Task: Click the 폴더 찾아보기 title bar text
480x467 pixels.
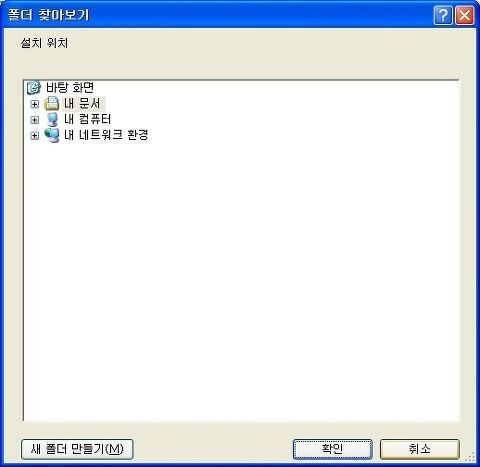Action: click(48, 15)
